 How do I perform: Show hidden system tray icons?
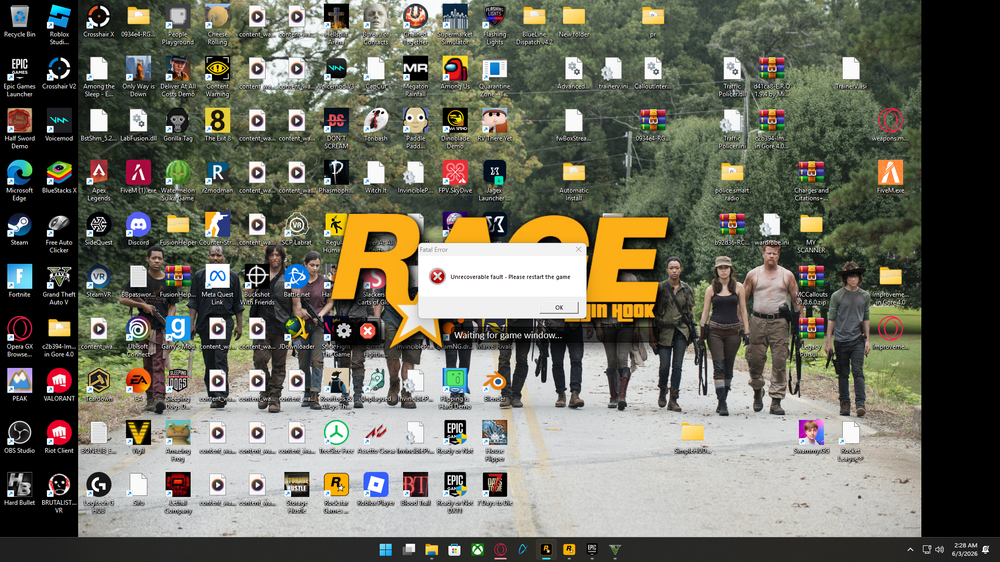[910, 550]
